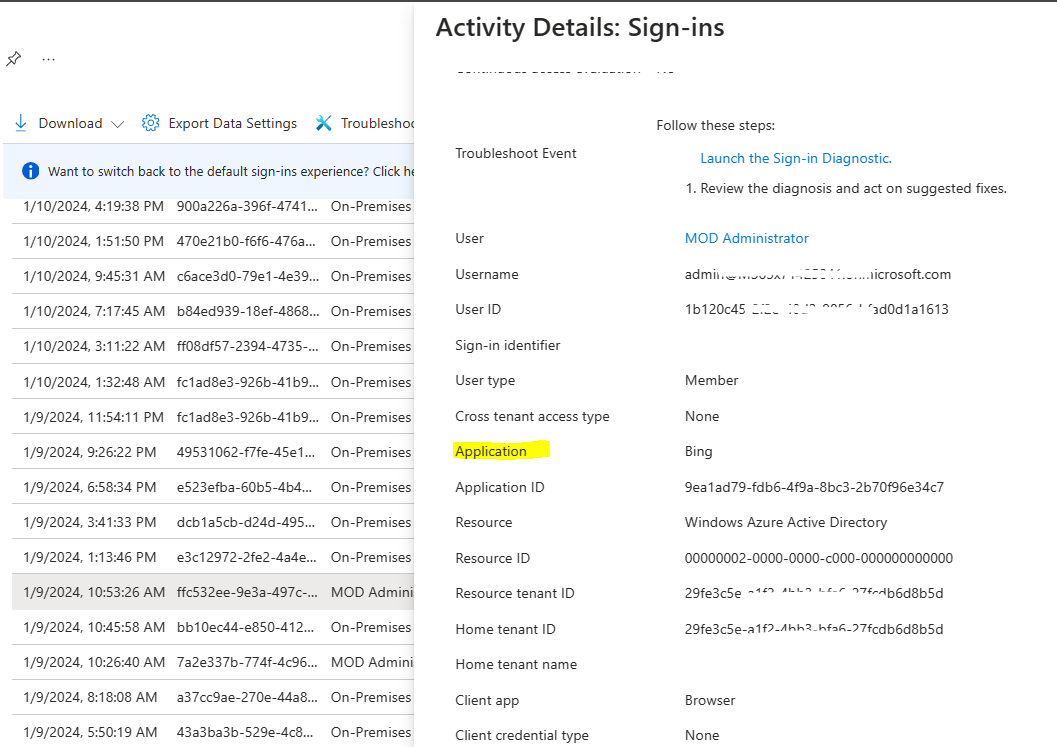
Task: Click request ID a37cc9ae-270e-44a8...
Action: [246, 698]
